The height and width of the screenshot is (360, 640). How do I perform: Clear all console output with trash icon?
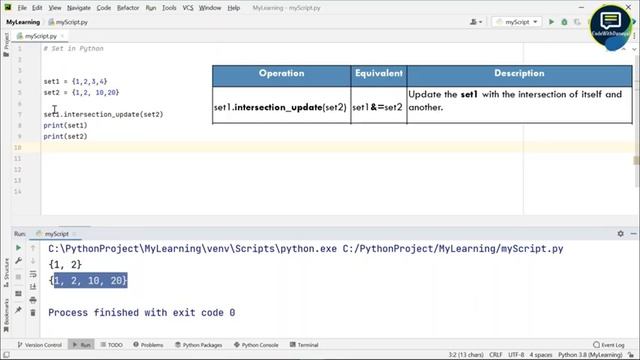pyautogui.click(x=33, y=313)
